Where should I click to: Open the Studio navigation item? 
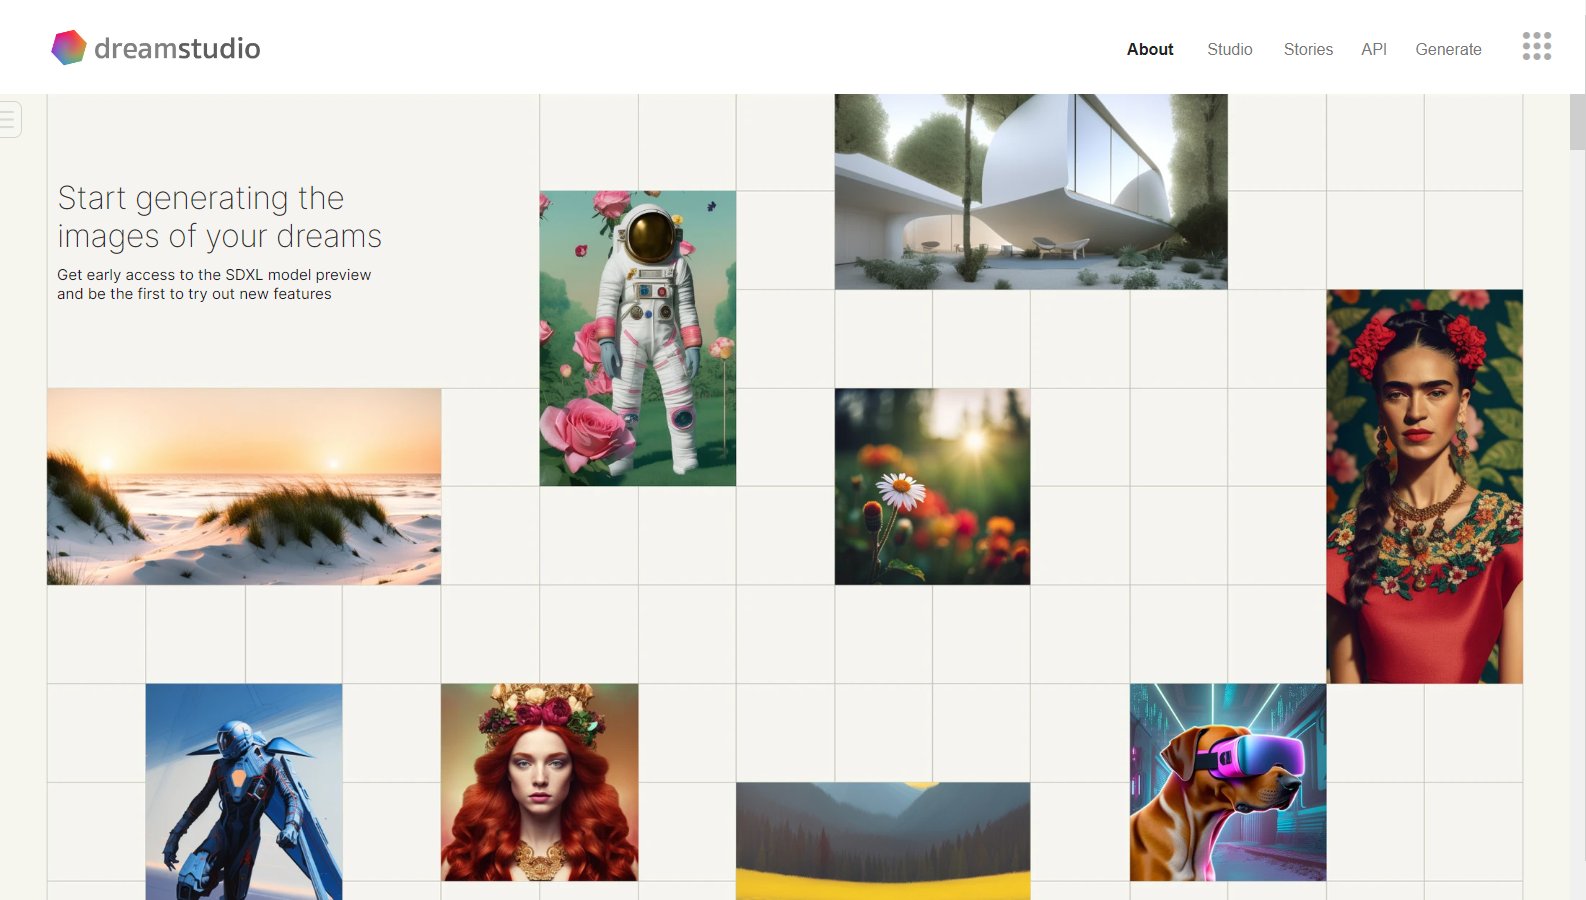(x=1229, y=49)
